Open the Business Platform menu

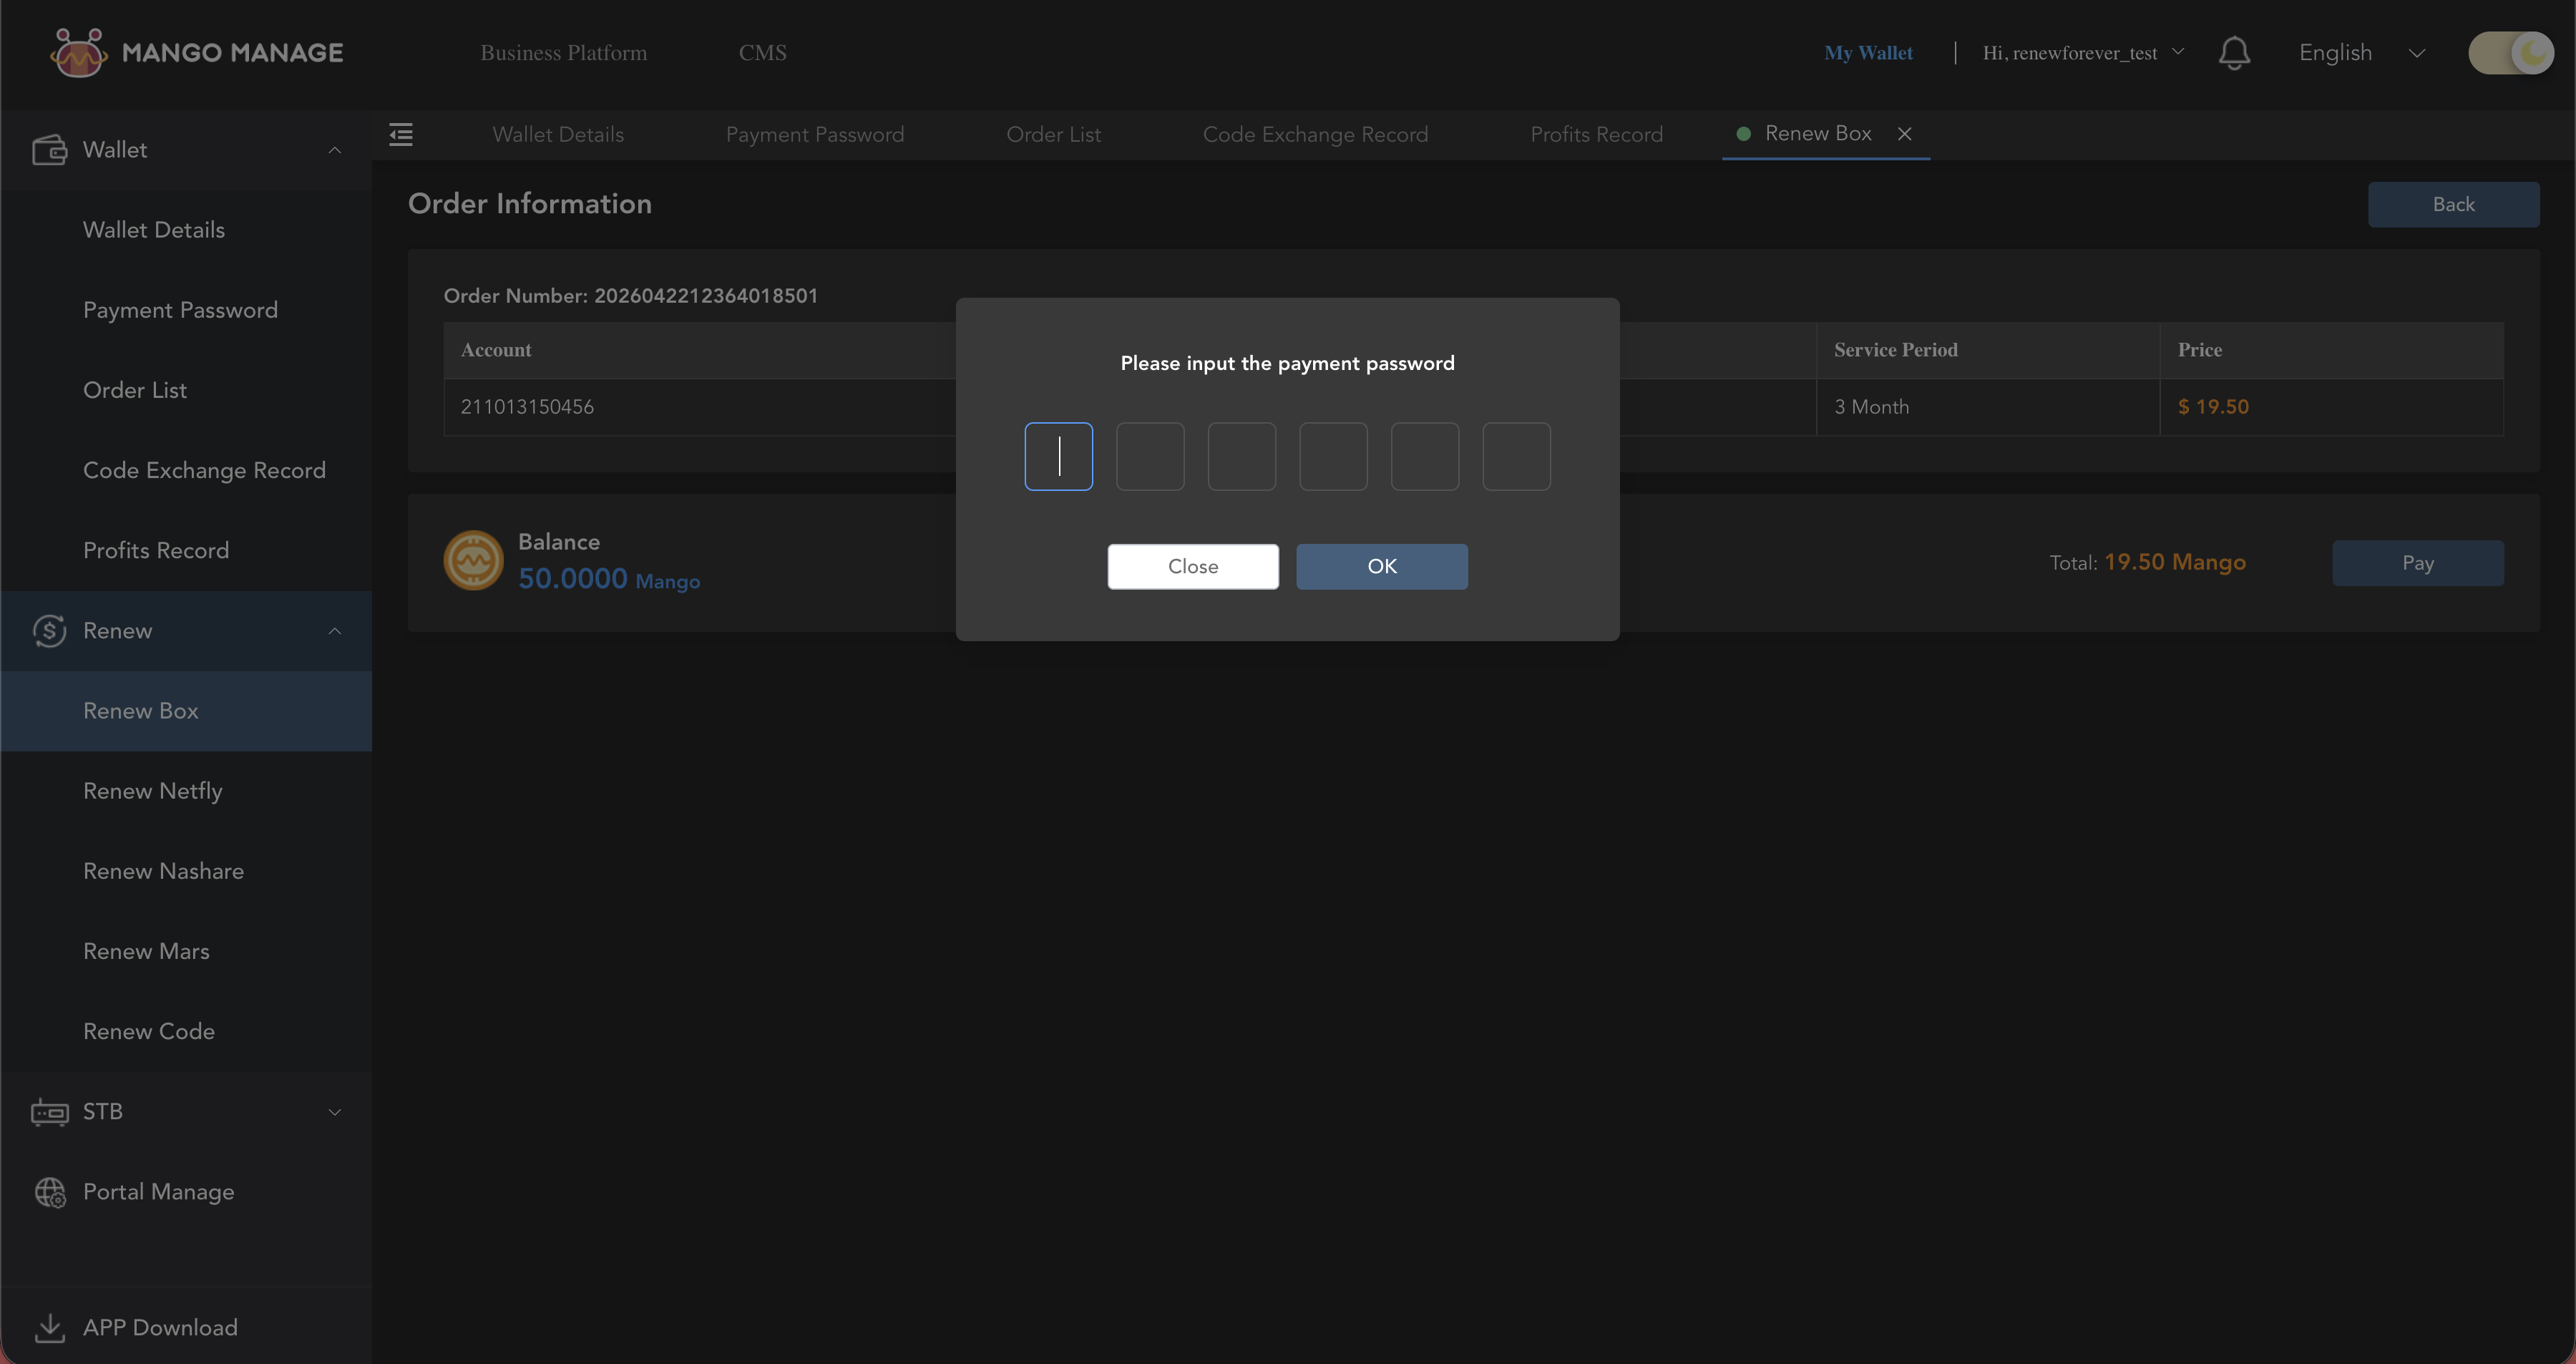[x=562, y=52]
